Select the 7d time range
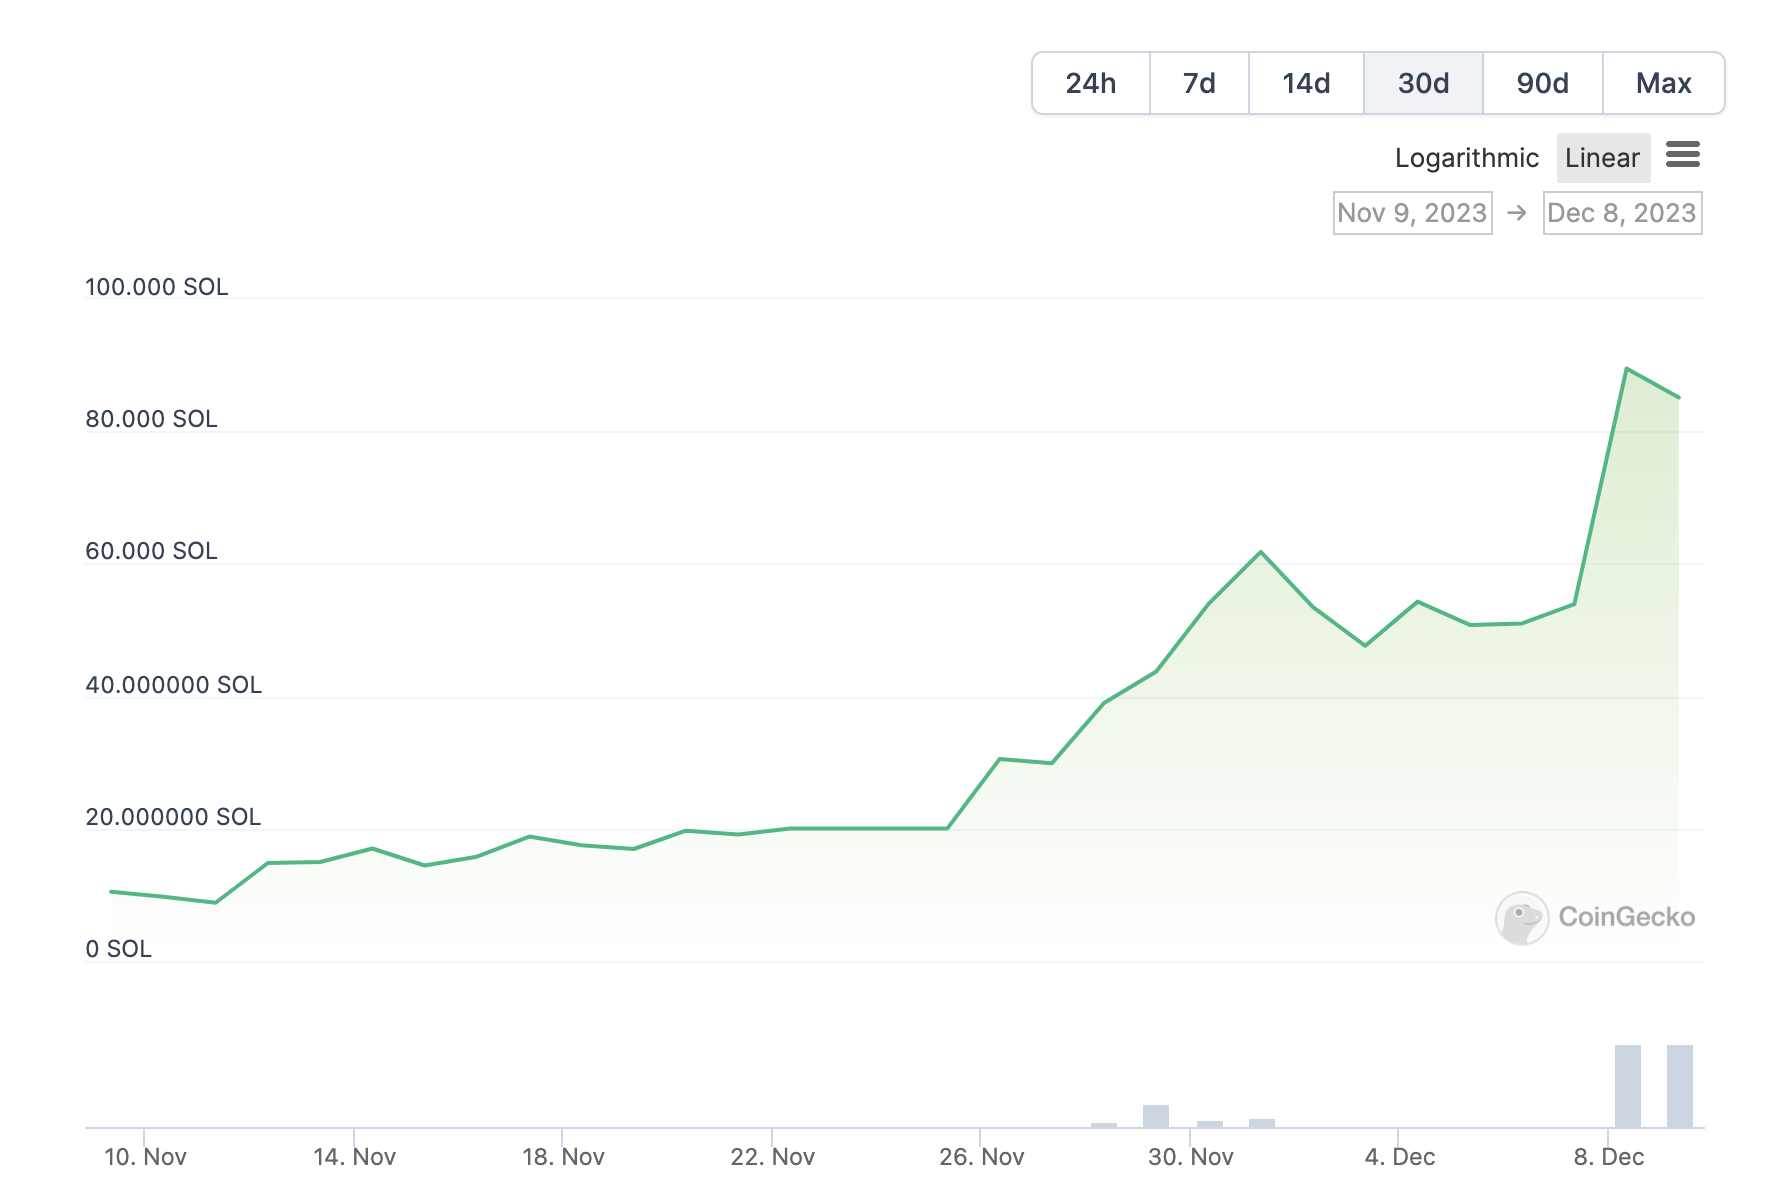Screen dimensions: 1768x1188 pyautogui.click(x=1199, y=83)
